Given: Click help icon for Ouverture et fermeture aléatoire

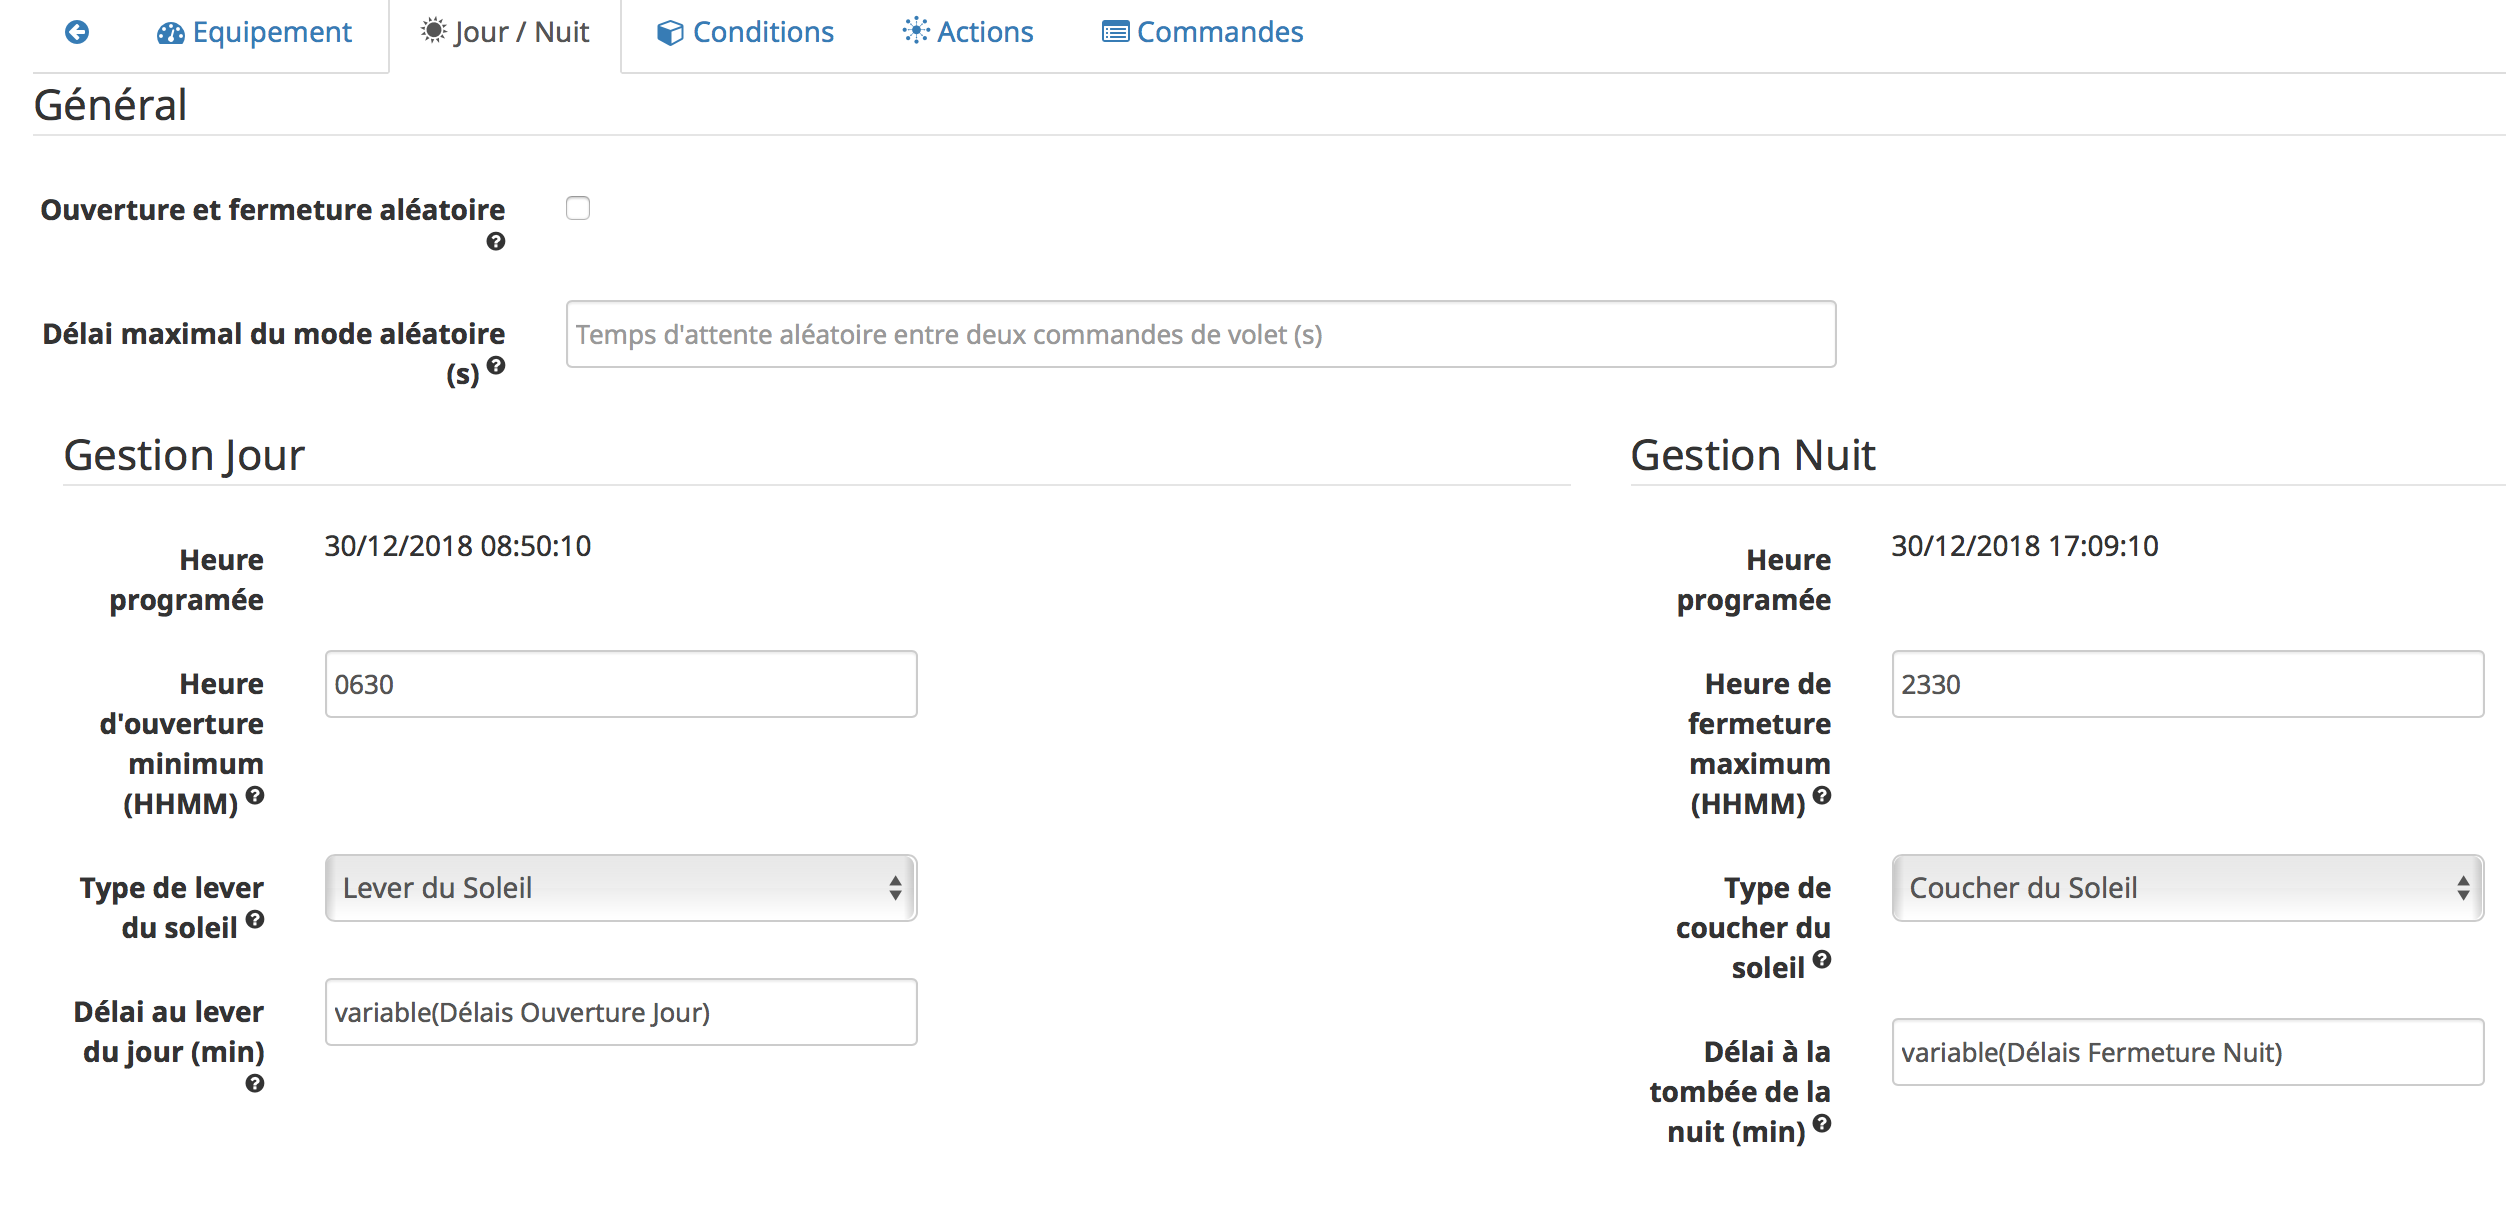Looking at the screenshot, I should (495, 242).
